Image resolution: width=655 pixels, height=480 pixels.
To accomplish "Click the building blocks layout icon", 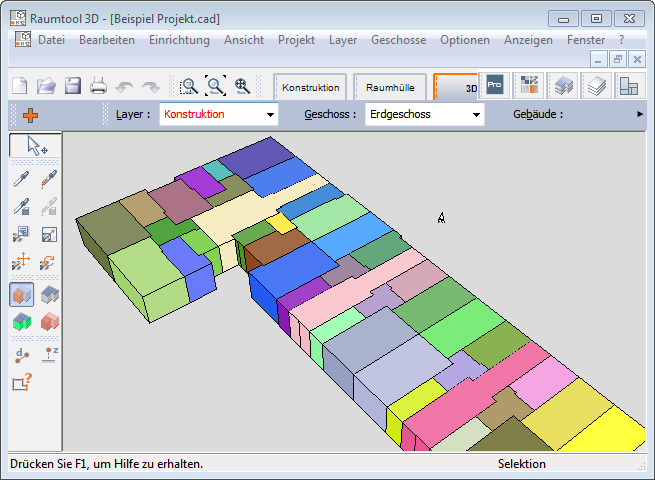I will [629, 85].
